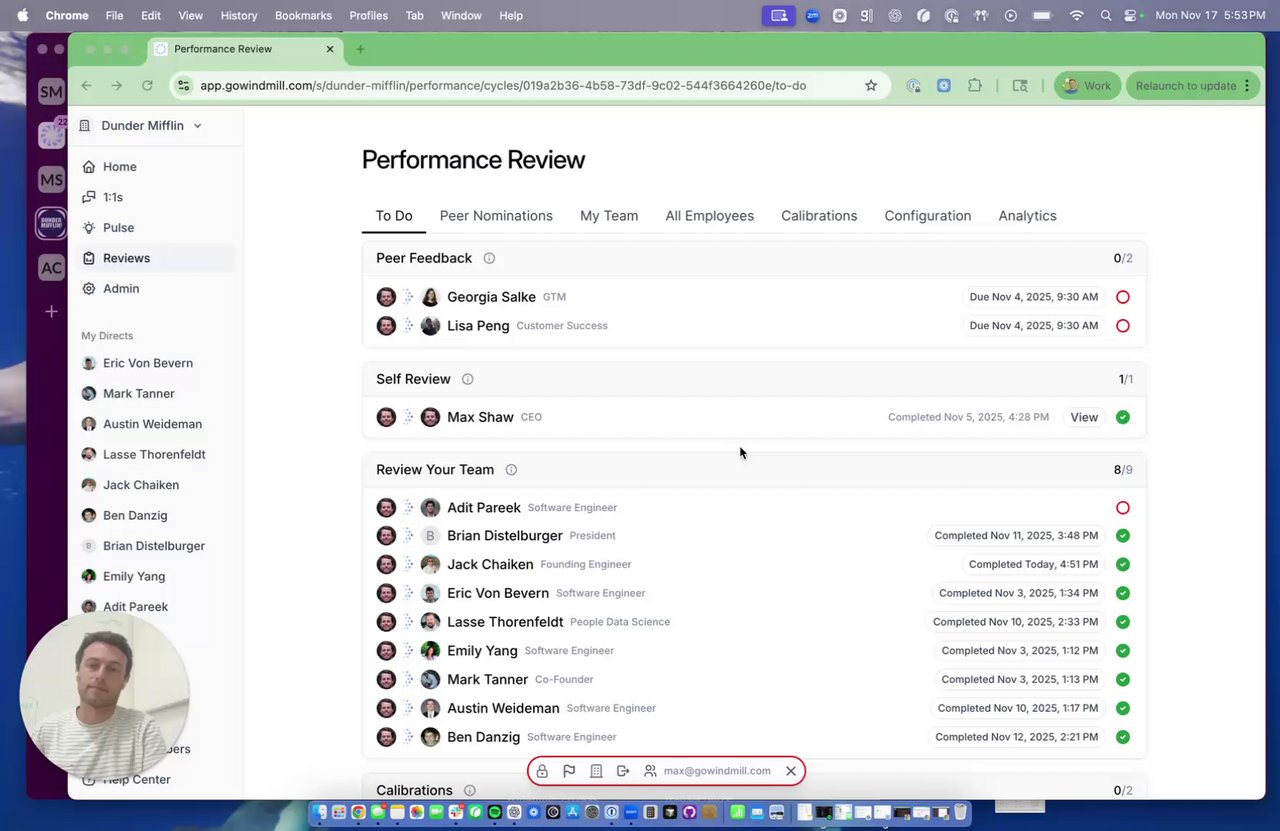Switch to the Peer Nominations tab
The width and height of the screenshot is (1280, 831).
click(496, 216)
